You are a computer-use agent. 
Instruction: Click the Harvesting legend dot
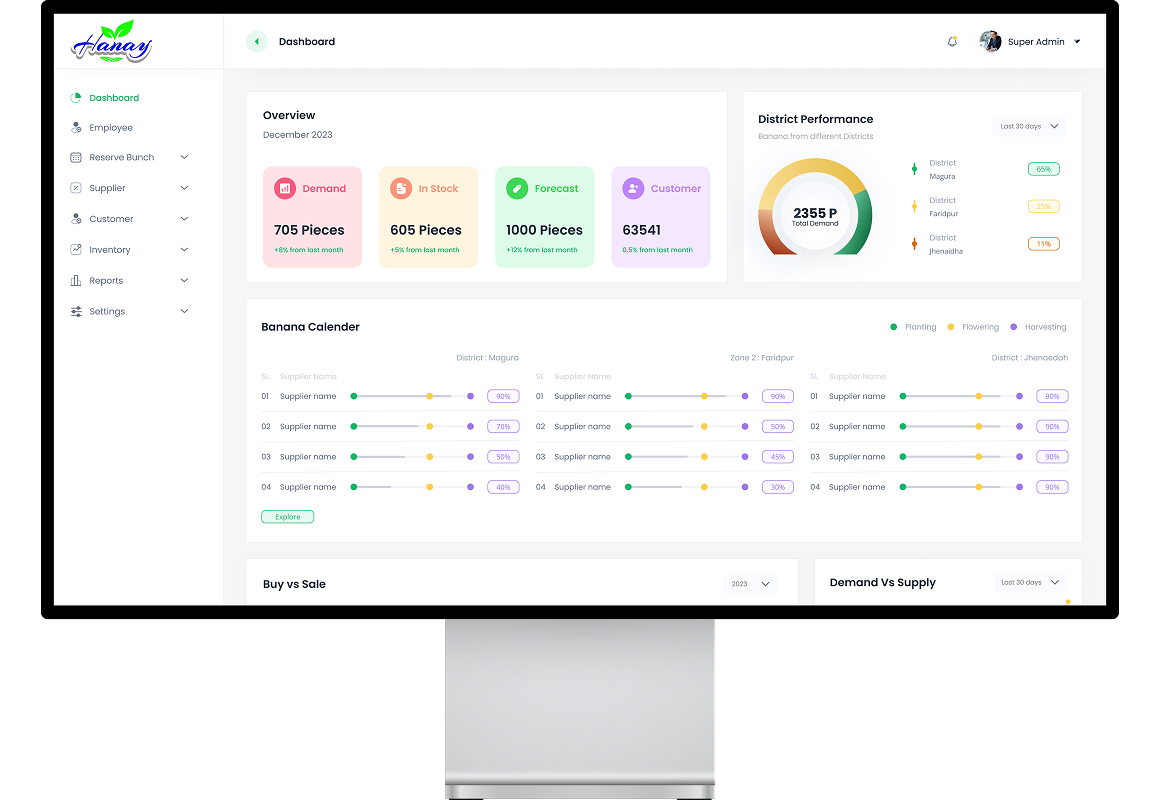[x=1013, y=327]
